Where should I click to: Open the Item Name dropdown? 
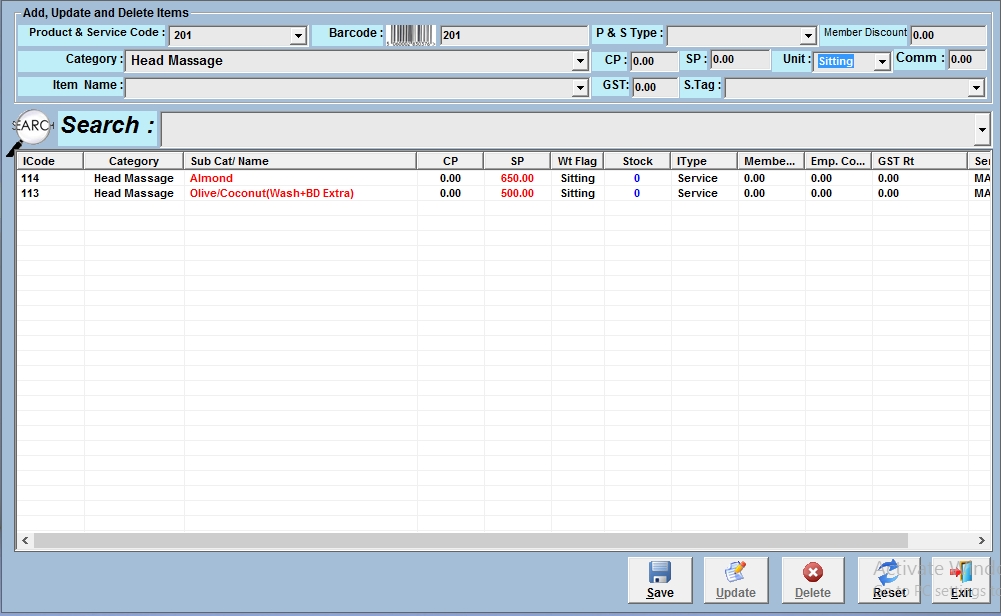tap(580, 88)
